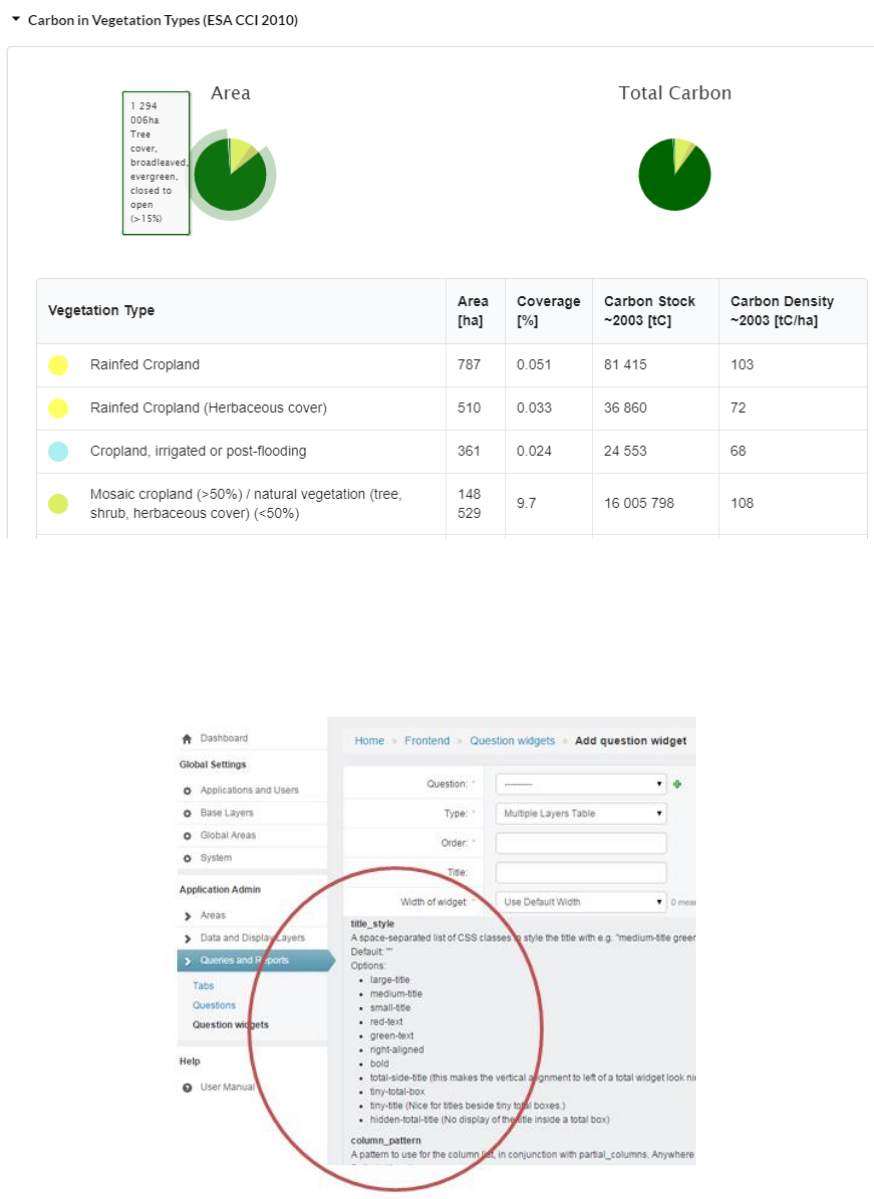
Task: Collapse the Carbon in Vegetation Types section
Action: click(15, 19)
